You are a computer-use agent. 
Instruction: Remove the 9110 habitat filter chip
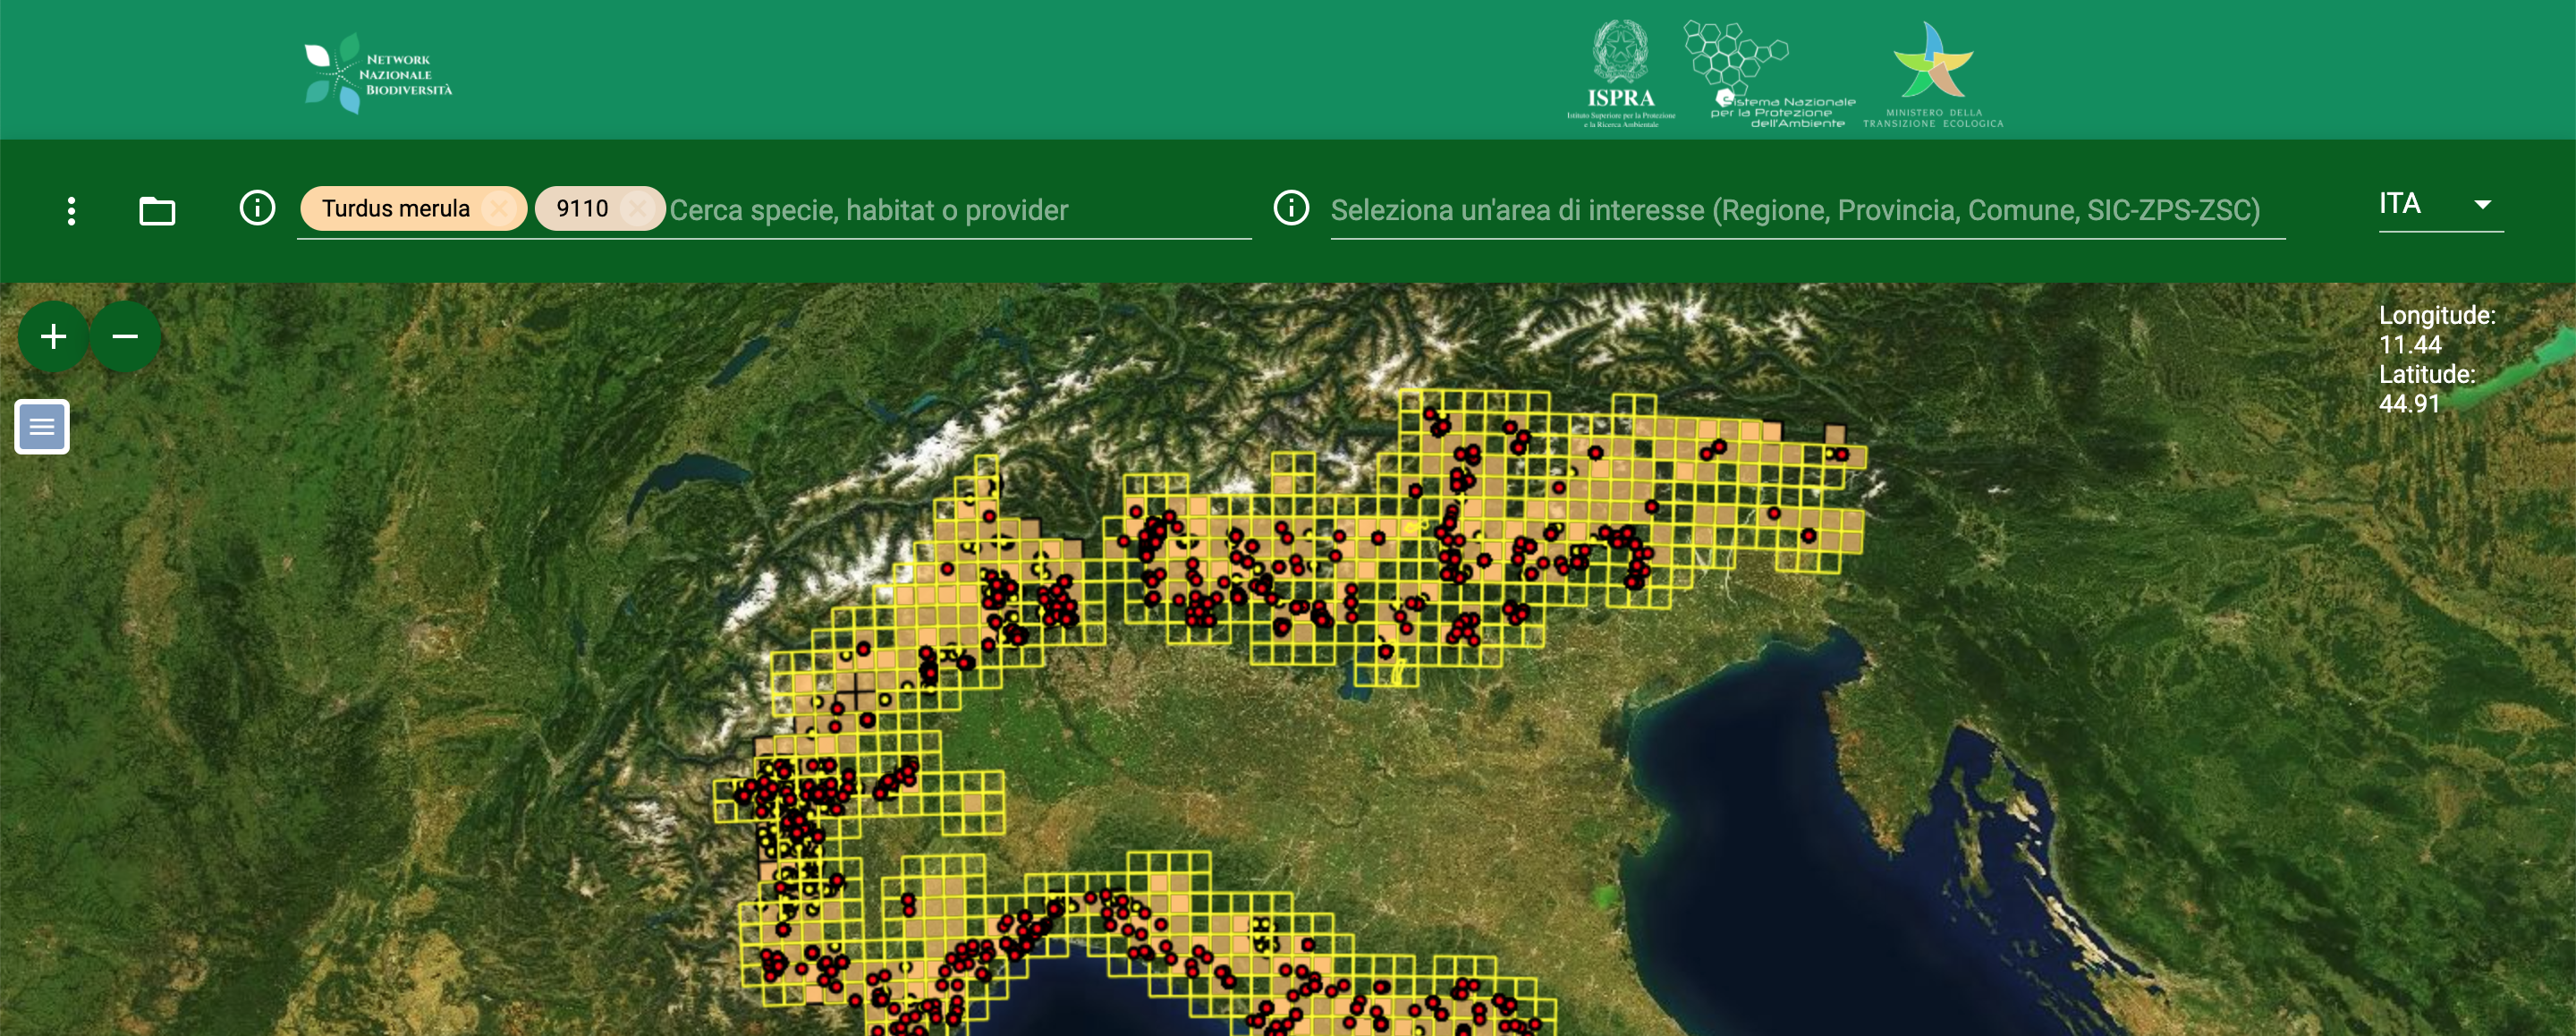[x=637, y=209]
